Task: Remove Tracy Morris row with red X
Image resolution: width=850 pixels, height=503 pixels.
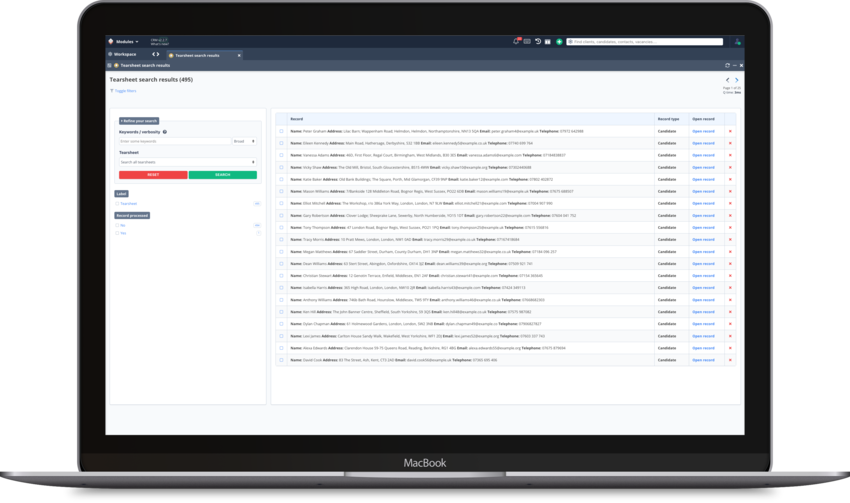Action: pyautogui.click(x=730, y=240)
